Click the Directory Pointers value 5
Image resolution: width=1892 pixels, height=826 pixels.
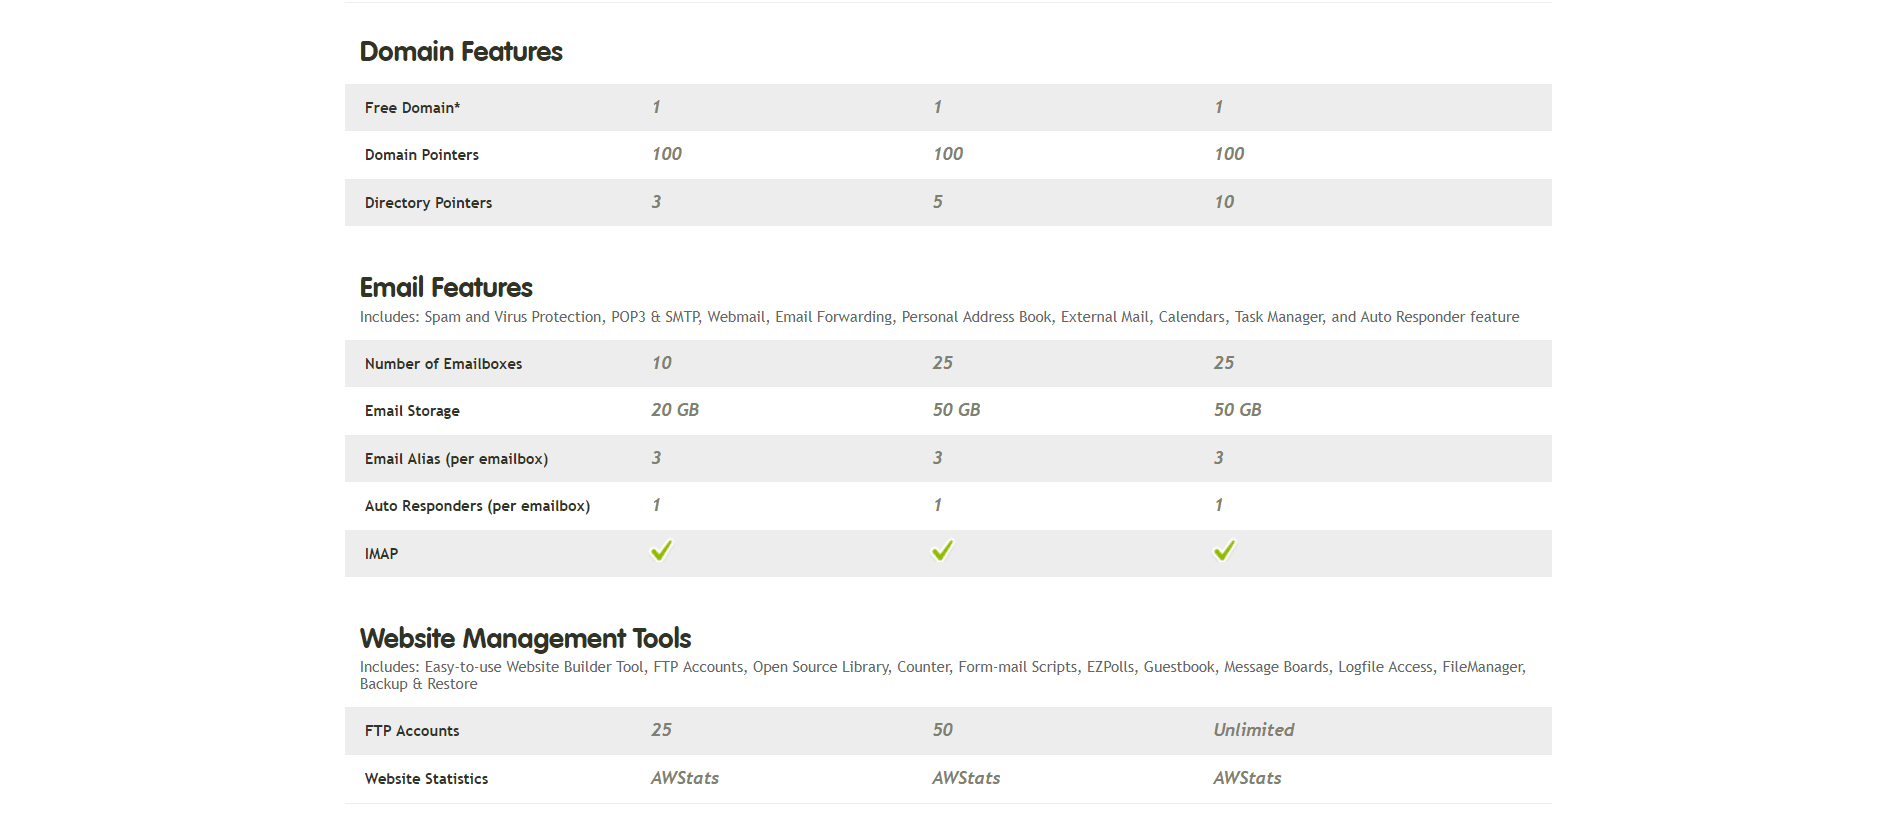pyautogui.click(x=938, y=202)
